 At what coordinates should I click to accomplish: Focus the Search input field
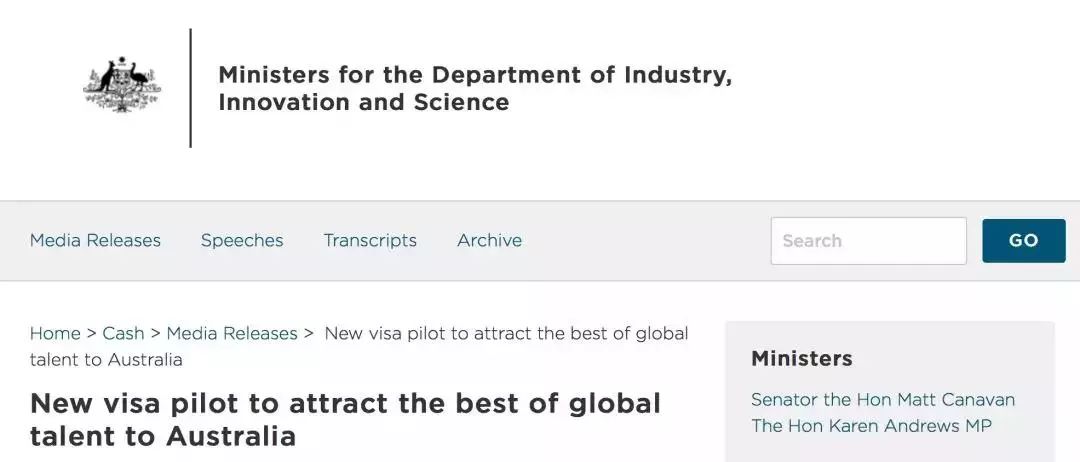click(x=869, y=241)
